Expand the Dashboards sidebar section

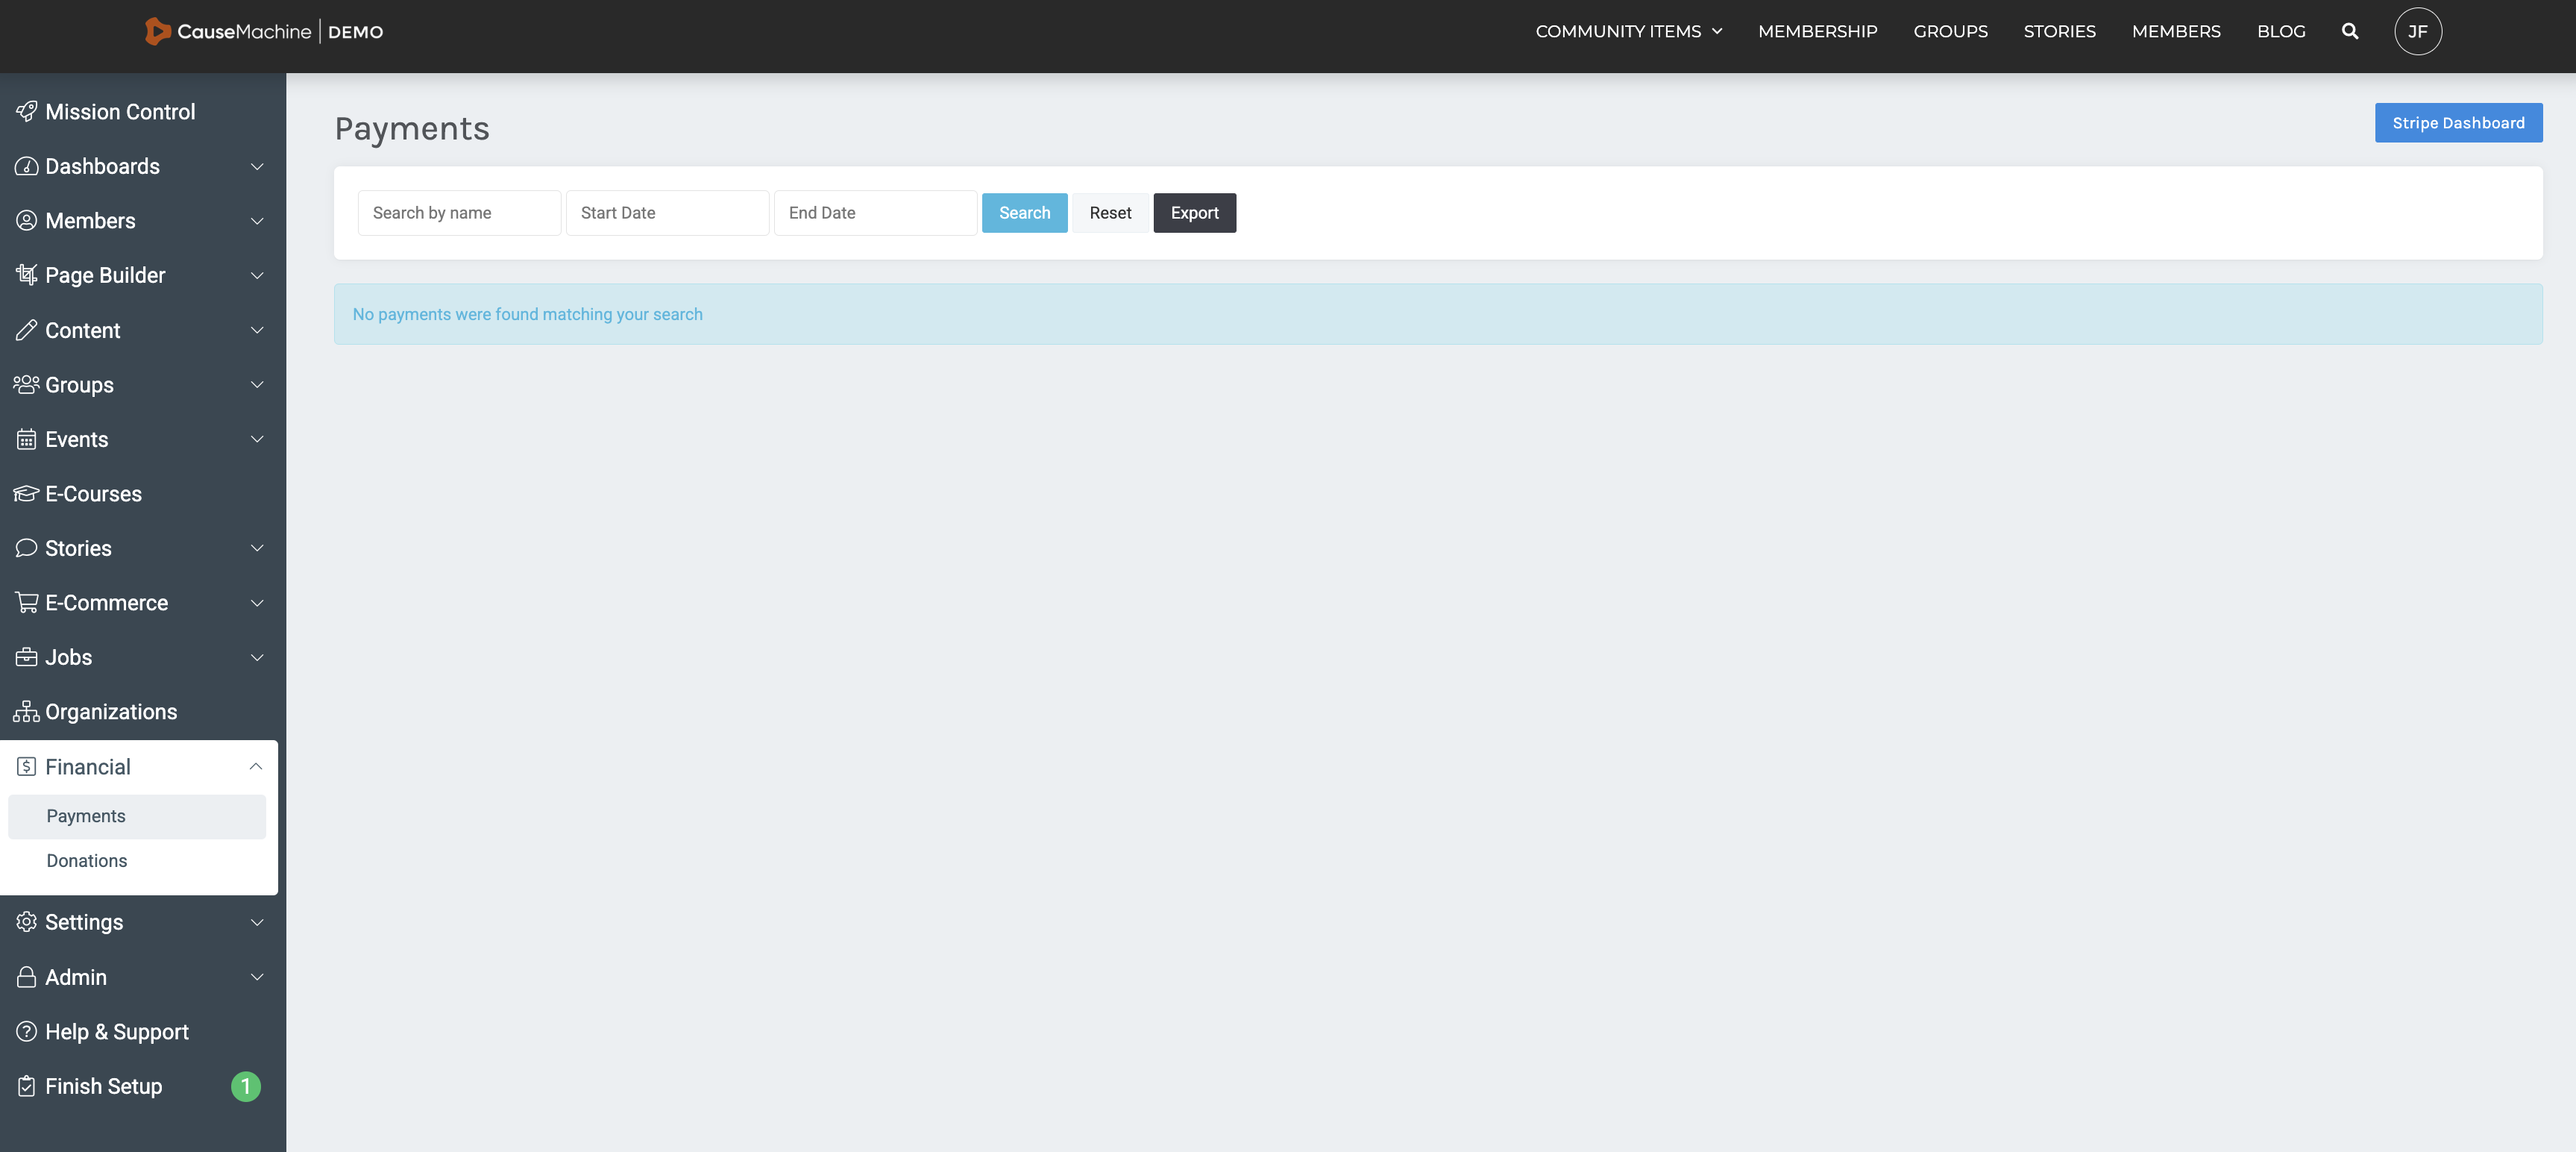(x=257, y=166)
